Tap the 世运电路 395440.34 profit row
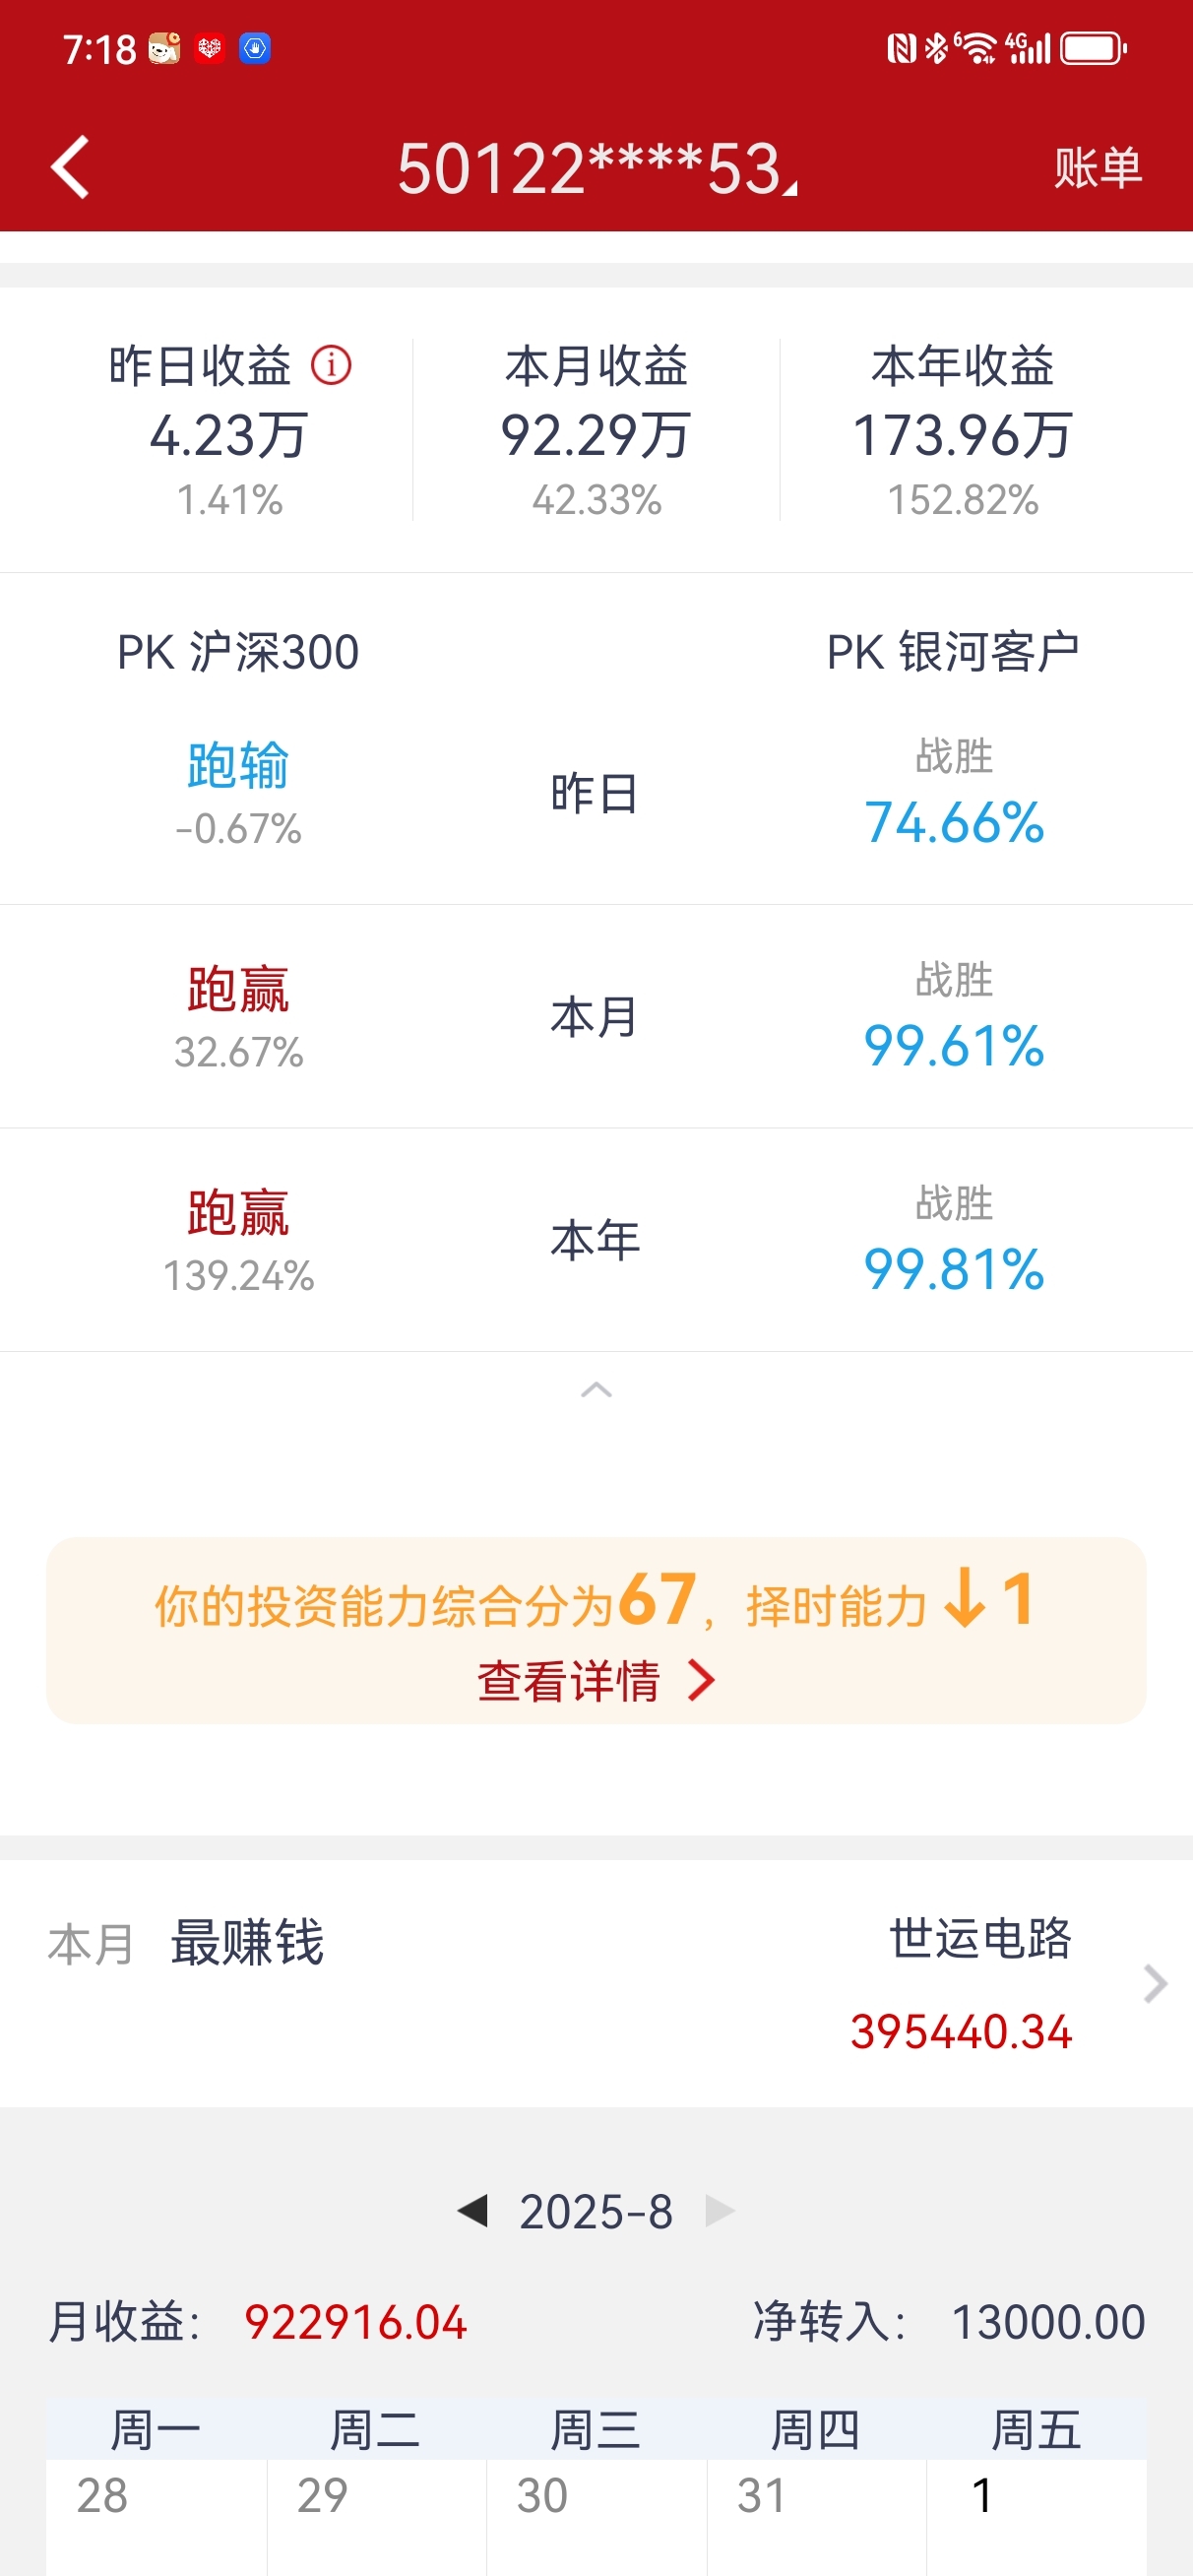 [x=596, y=1983]
